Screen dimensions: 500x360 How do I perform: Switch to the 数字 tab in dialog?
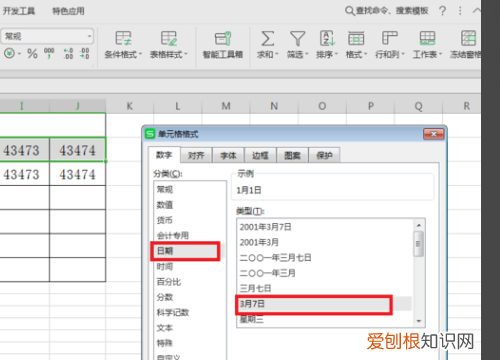pyautogui.click(x=164, y=155)
